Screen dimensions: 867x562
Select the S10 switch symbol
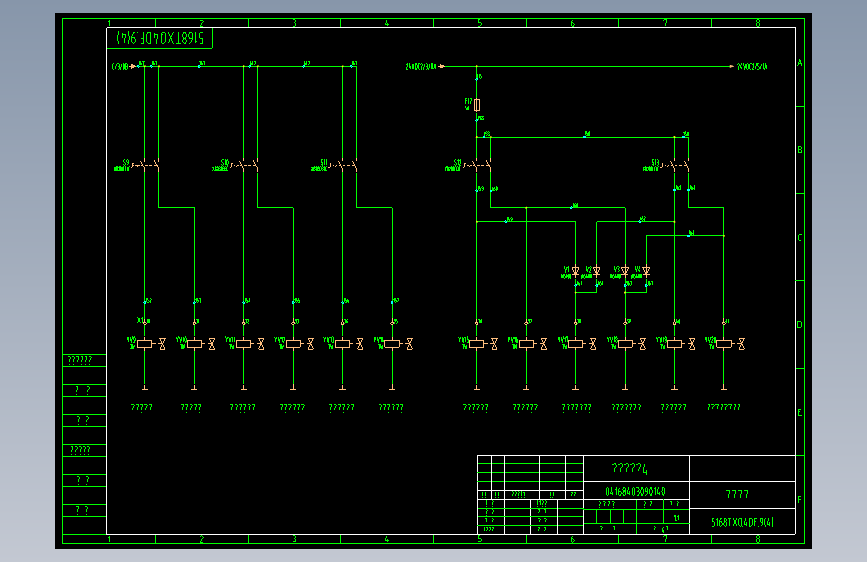pyautogui.click(x=244, y=165)
